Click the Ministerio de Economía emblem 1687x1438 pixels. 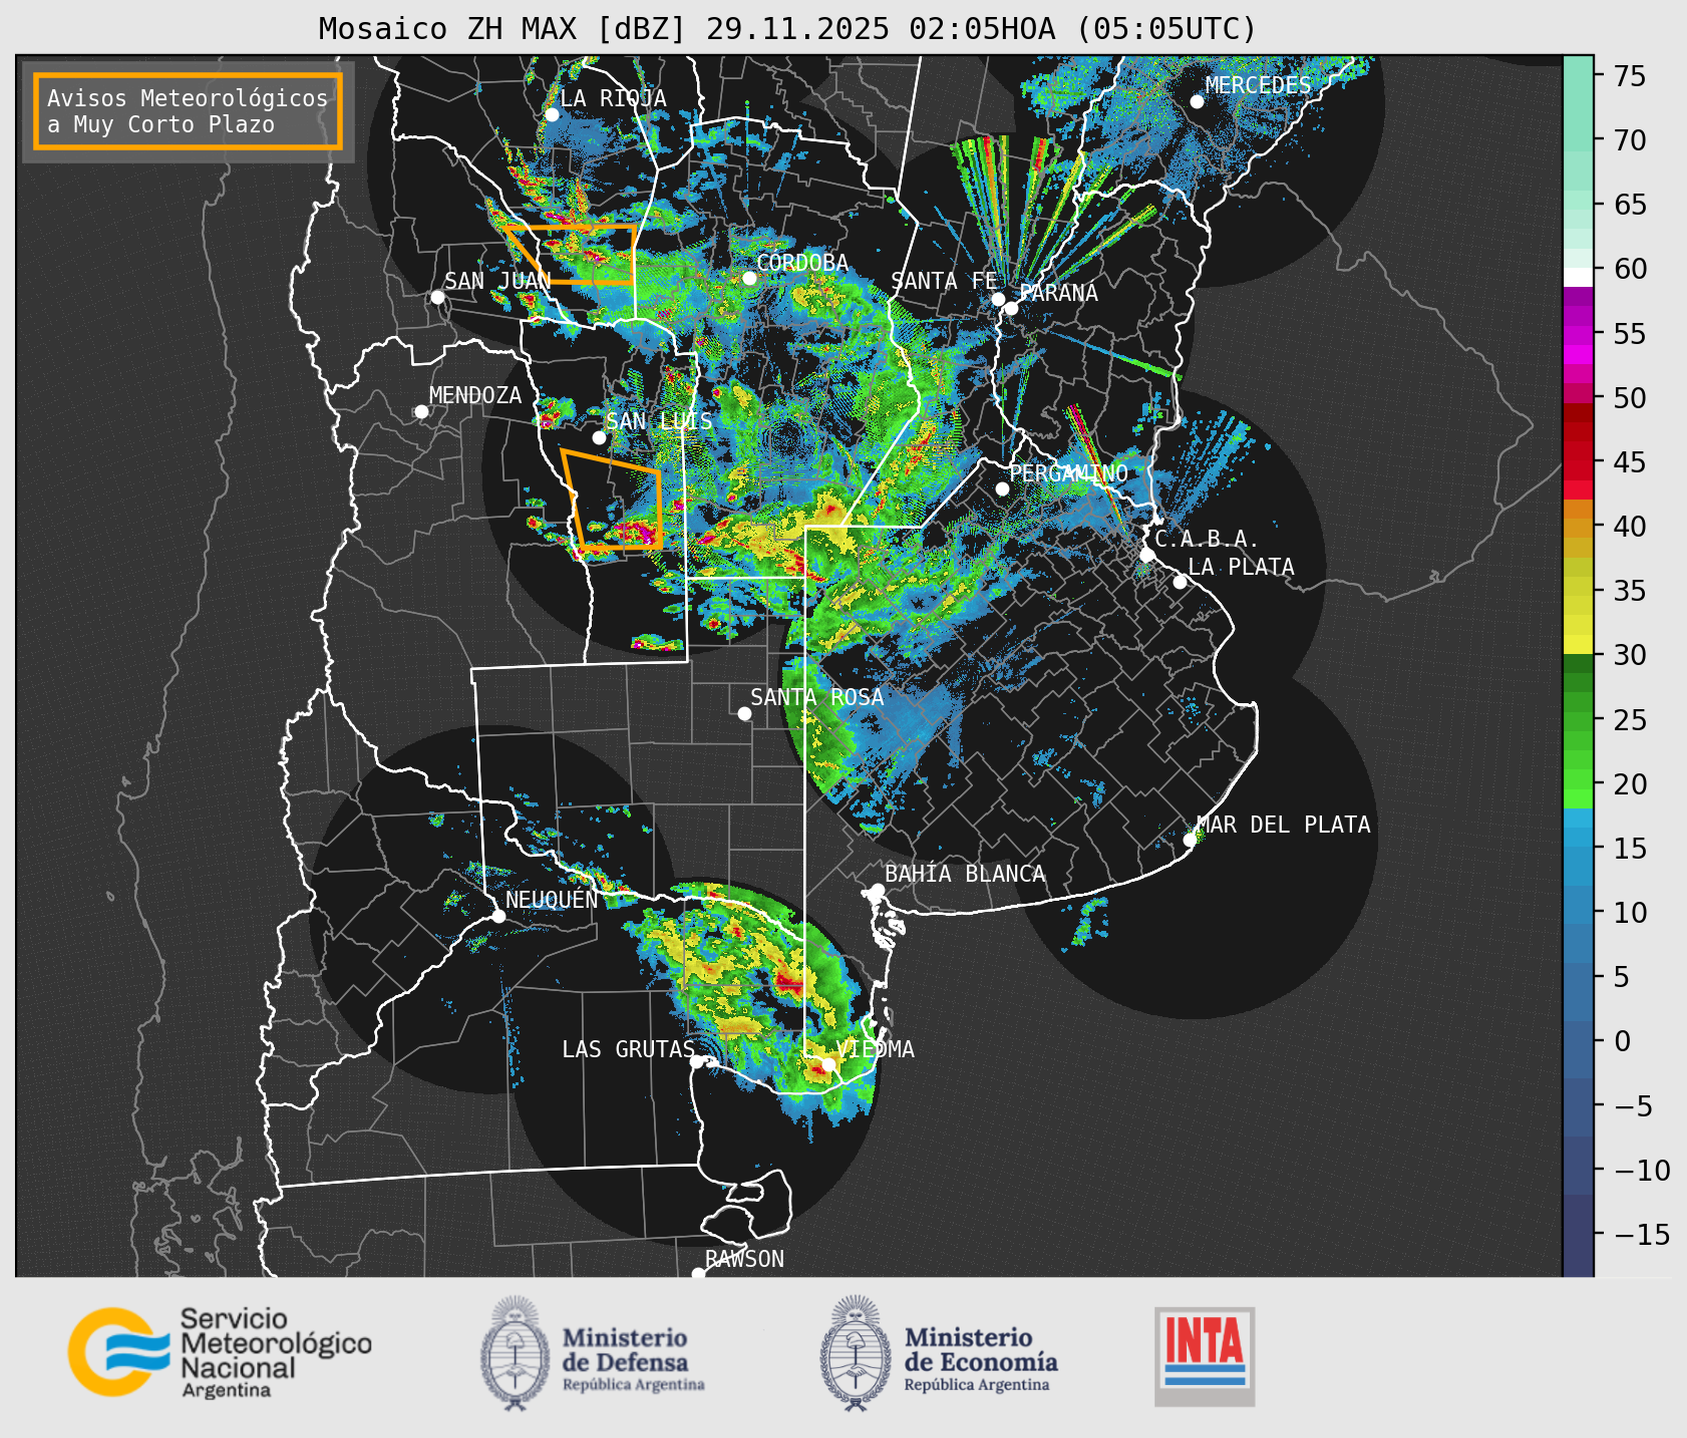pyautogui.click(x=855, y=1353)
